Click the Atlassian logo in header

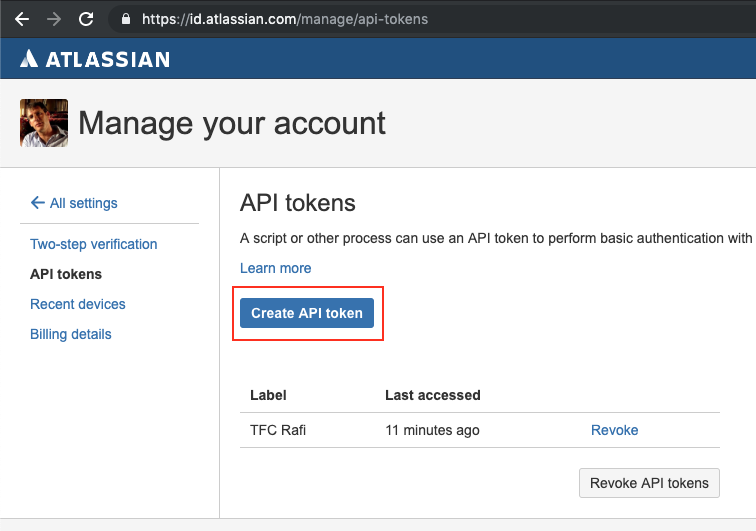(95, 60)
